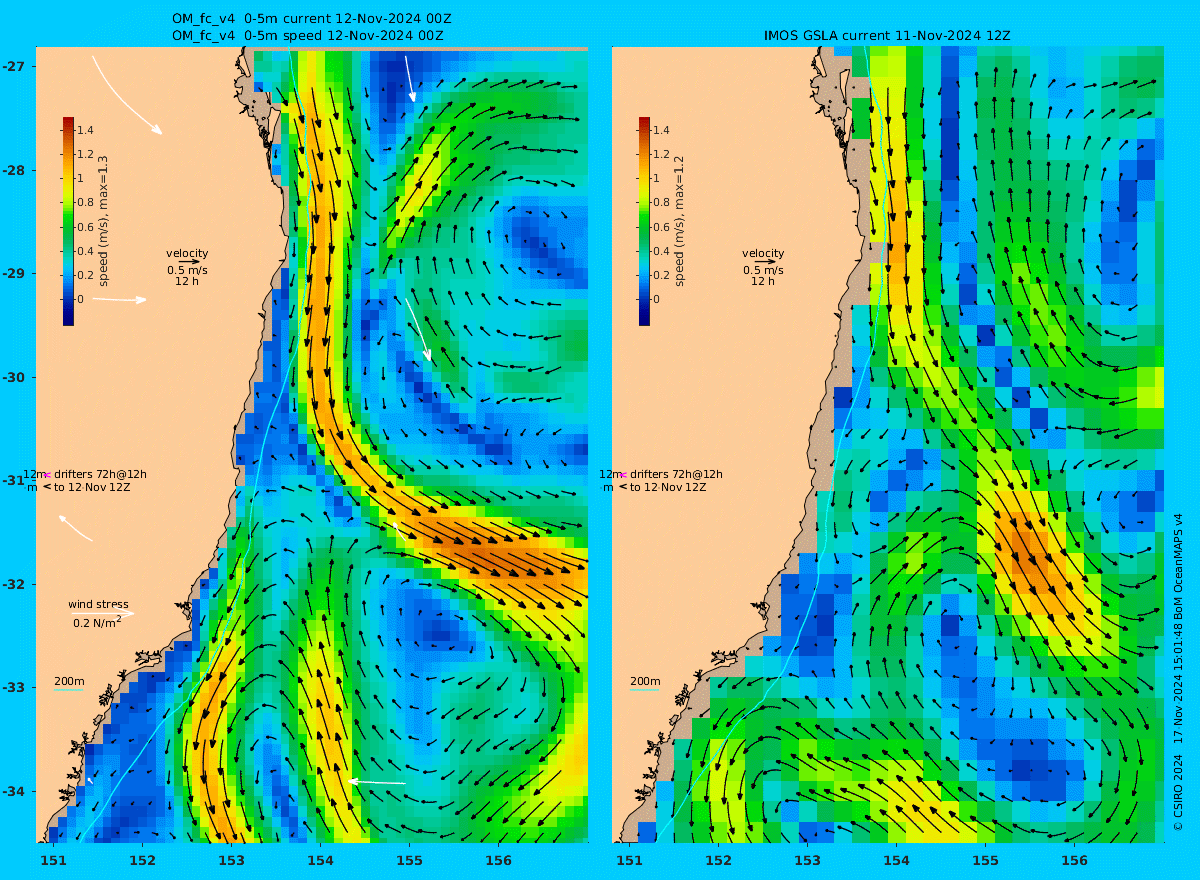Click longitude label '151' under the right map
Image resolution: width=1200 pixels, height=880 pixels.
click(x=629, y=860)
